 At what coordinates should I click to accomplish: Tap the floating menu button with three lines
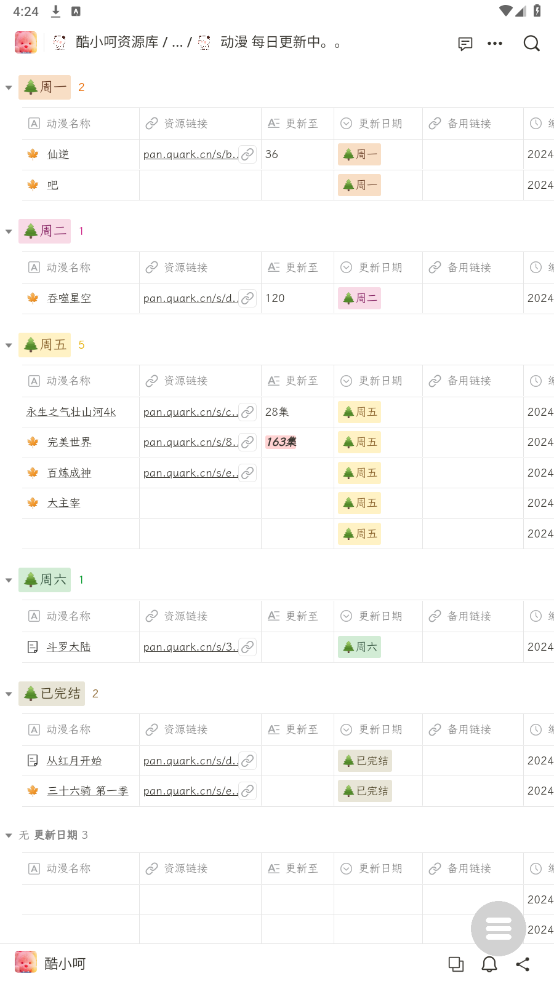pos(498,928)
